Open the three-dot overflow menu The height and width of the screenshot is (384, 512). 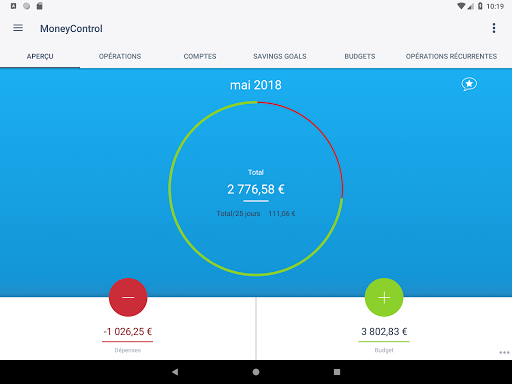[494, 28]
